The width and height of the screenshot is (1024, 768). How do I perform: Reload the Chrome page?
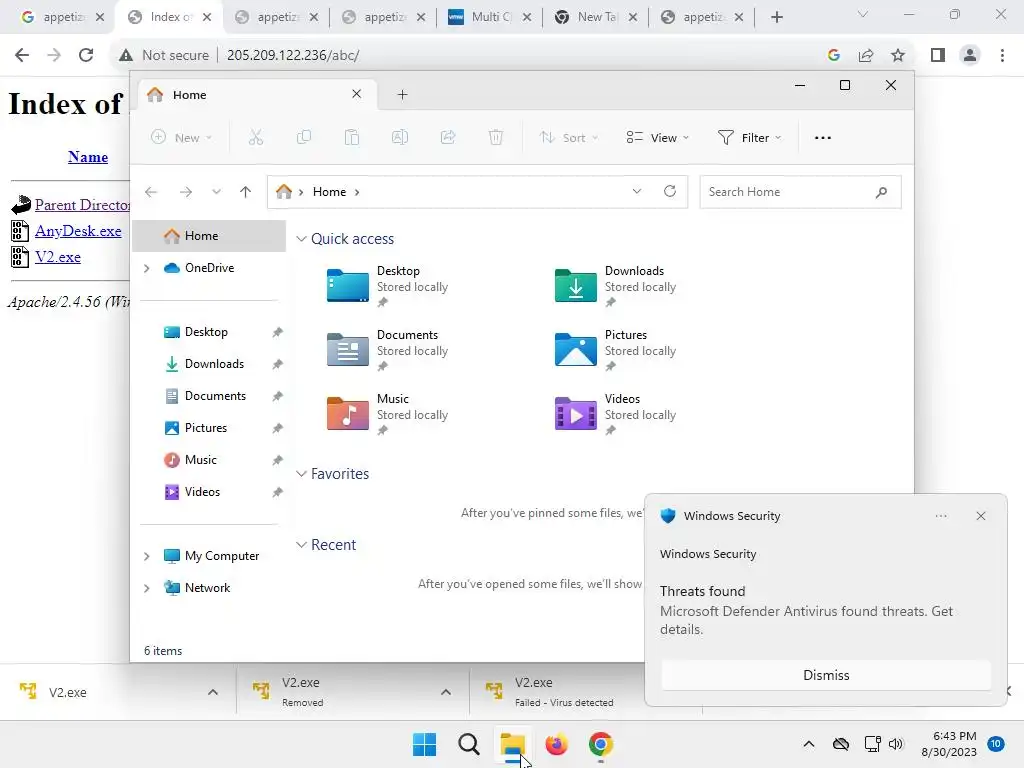(x=86, y=55)
